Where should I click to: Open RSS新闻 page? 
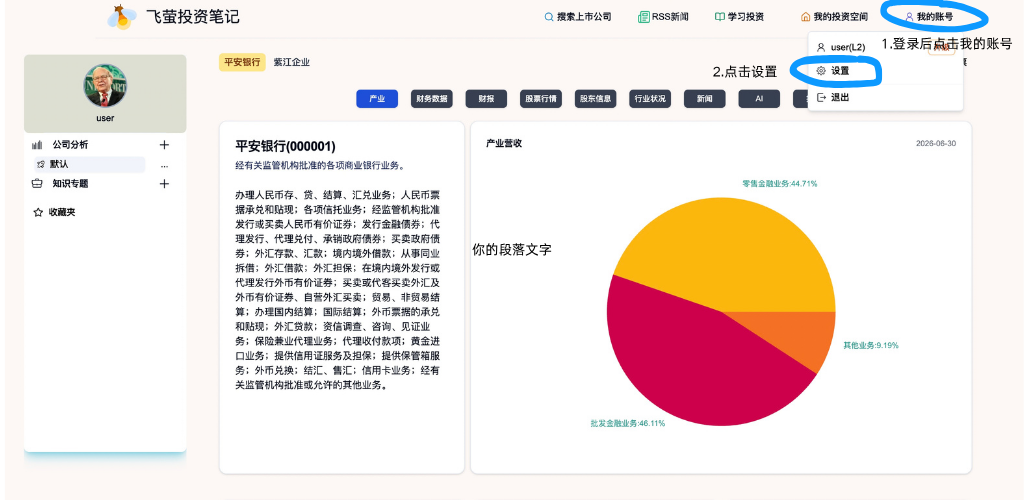click(x=663, y=17)
